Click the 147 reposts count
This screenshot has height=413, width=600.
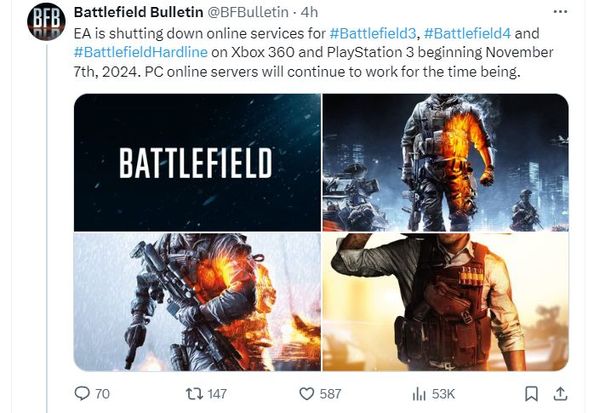coord(217,394)
